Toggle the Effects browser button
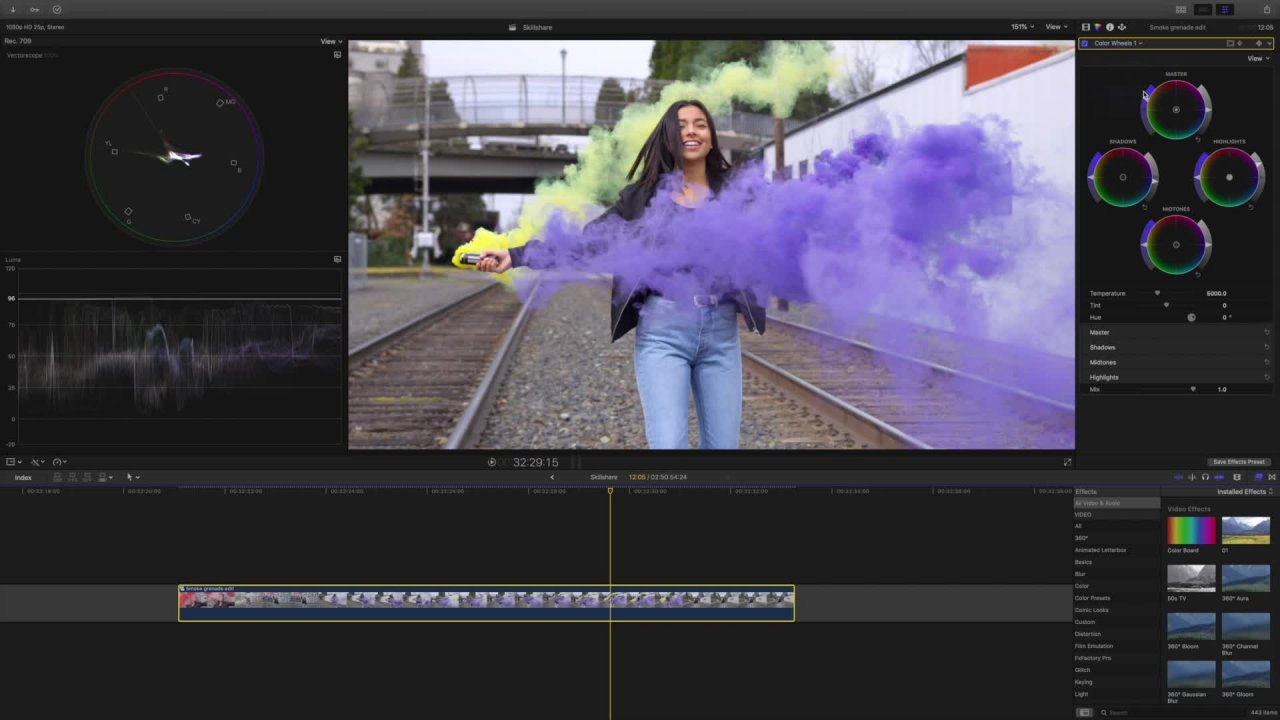 point(1258,477)
